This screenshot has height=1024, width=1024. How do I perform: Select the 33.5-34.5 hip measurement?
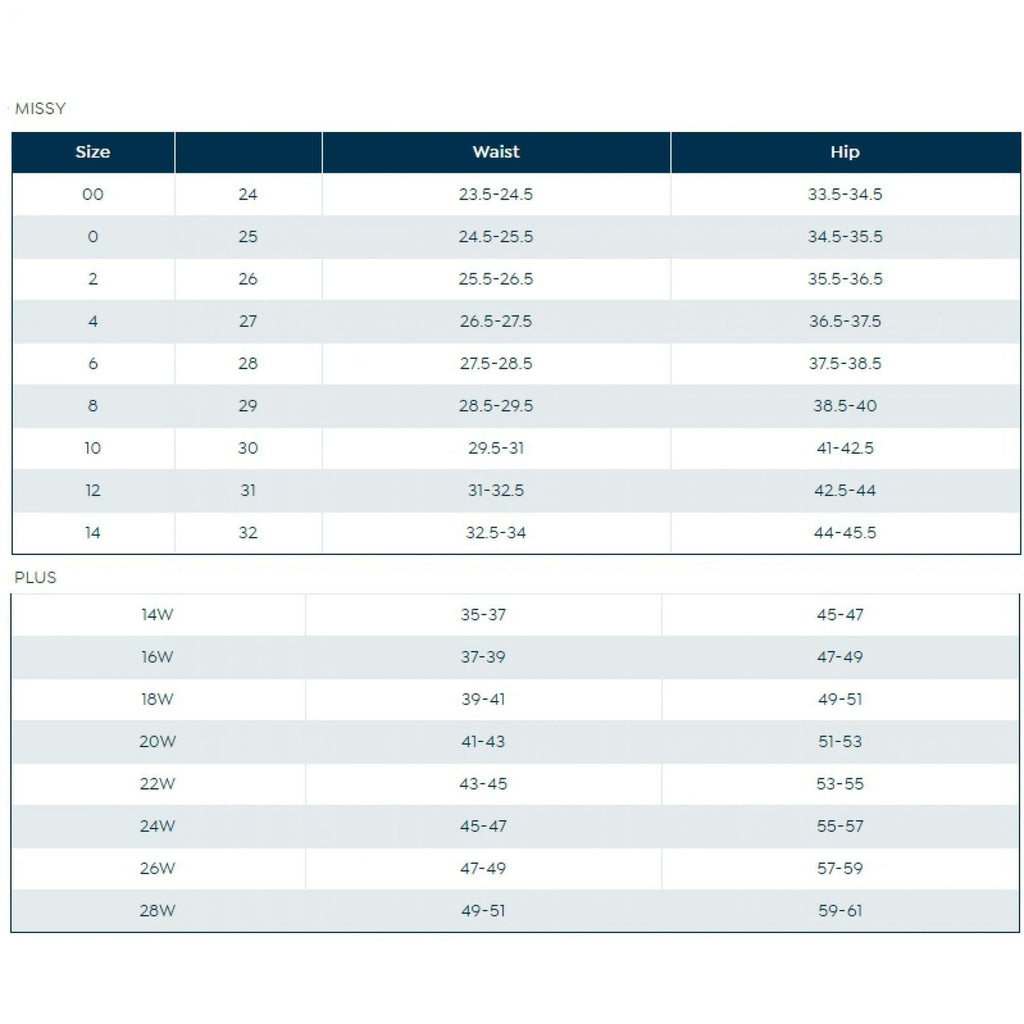coord(845,194)
